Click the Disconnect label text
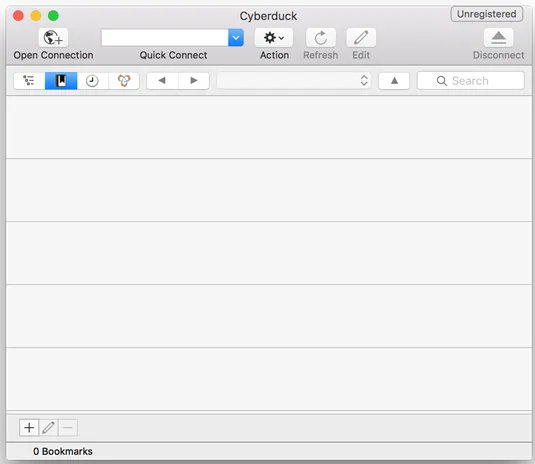This screenshot has height=464, width=535. [498, 55]
